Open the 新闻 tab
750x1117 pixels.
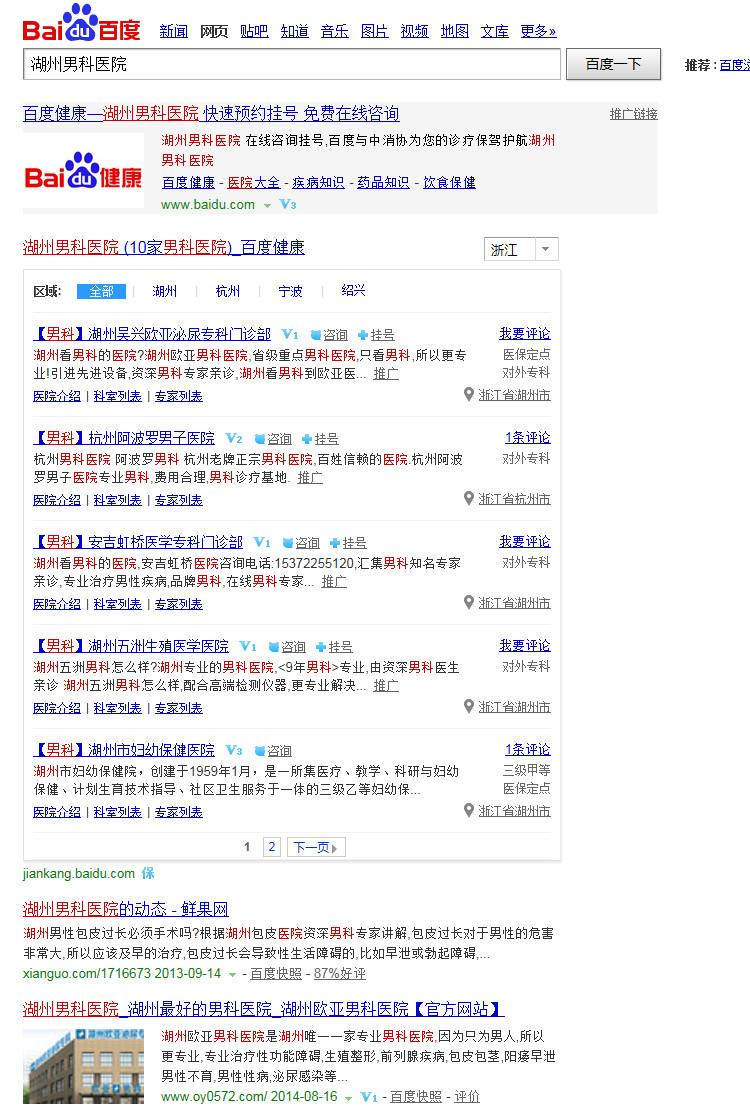[174, 31]
